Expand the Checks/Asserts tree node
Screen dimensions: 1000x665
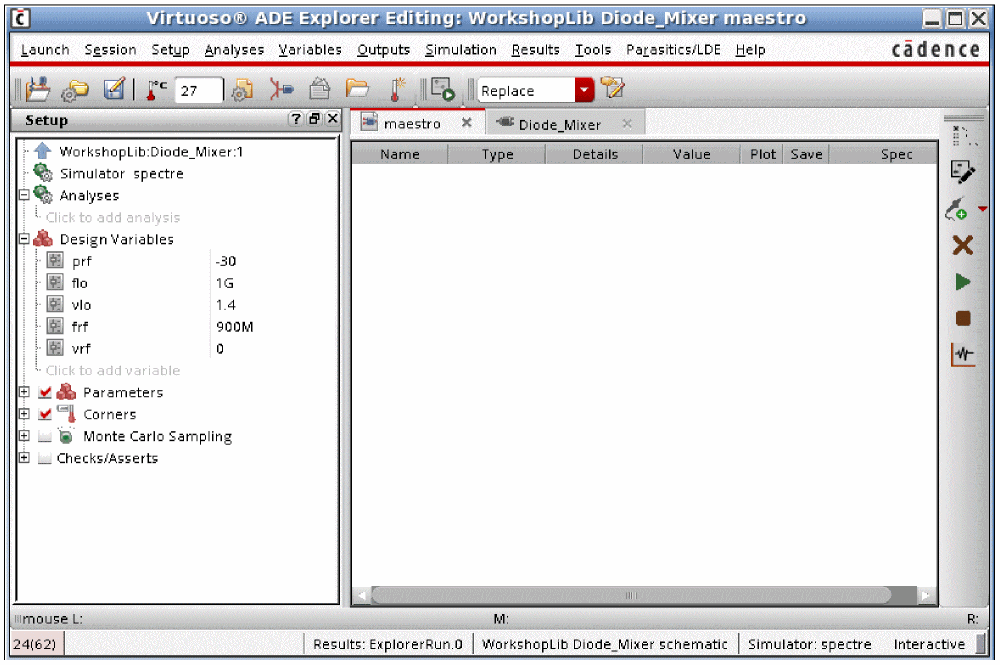(x=24, y=459)
